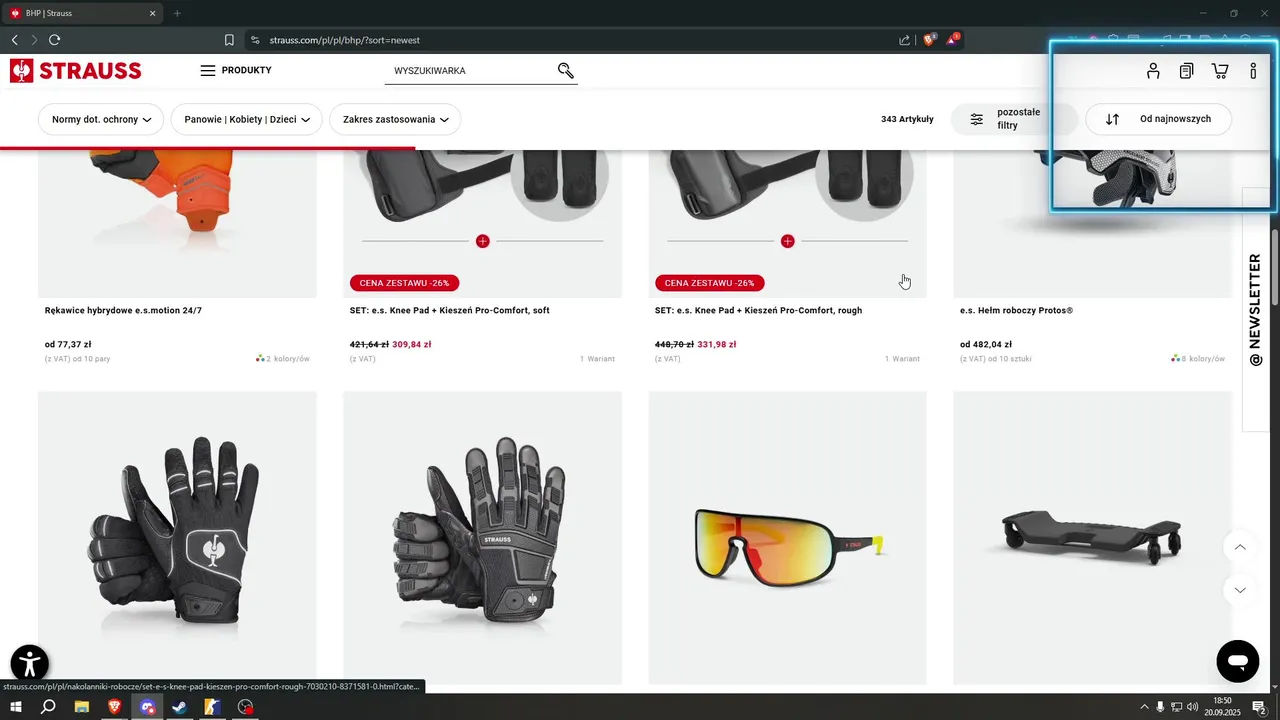
Task: Open the order list document icon
Action: (1186, 71)
